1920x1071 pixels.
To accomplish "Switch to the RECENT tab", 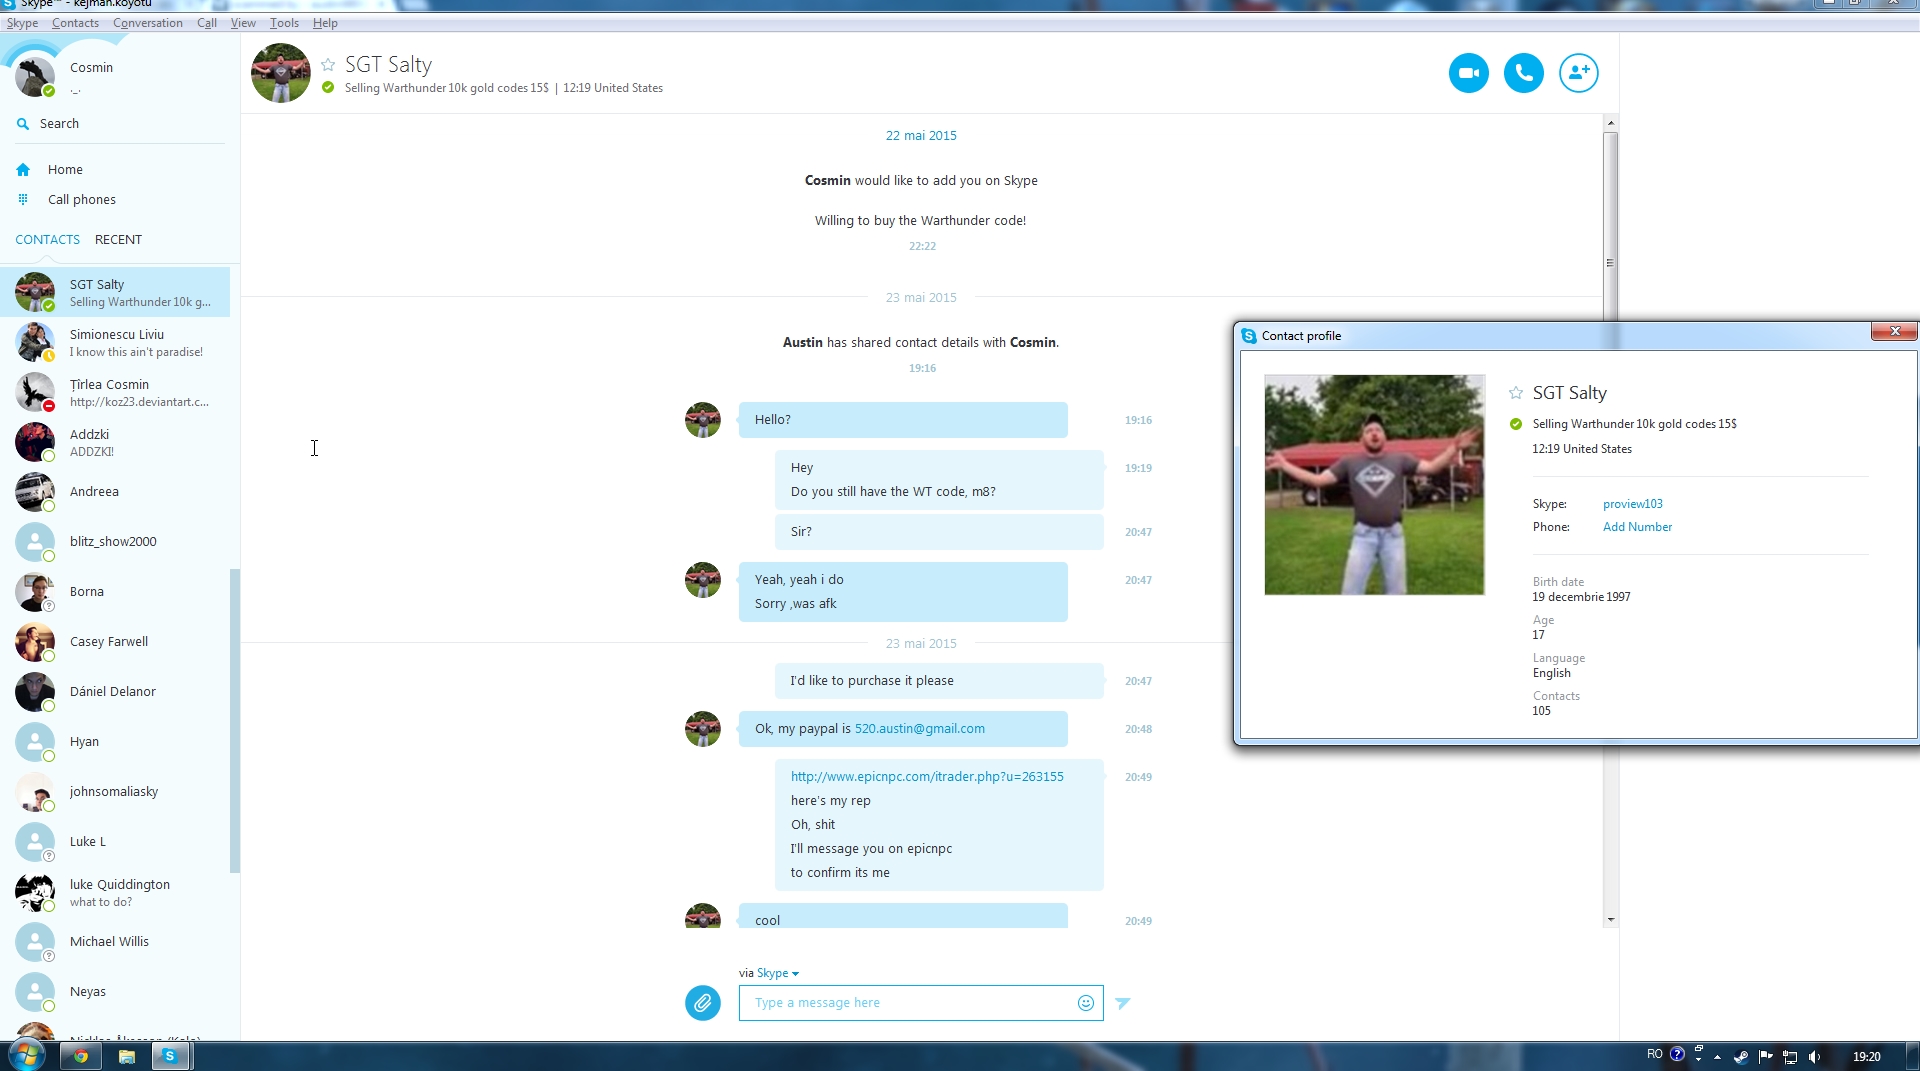I will (118, 240).
